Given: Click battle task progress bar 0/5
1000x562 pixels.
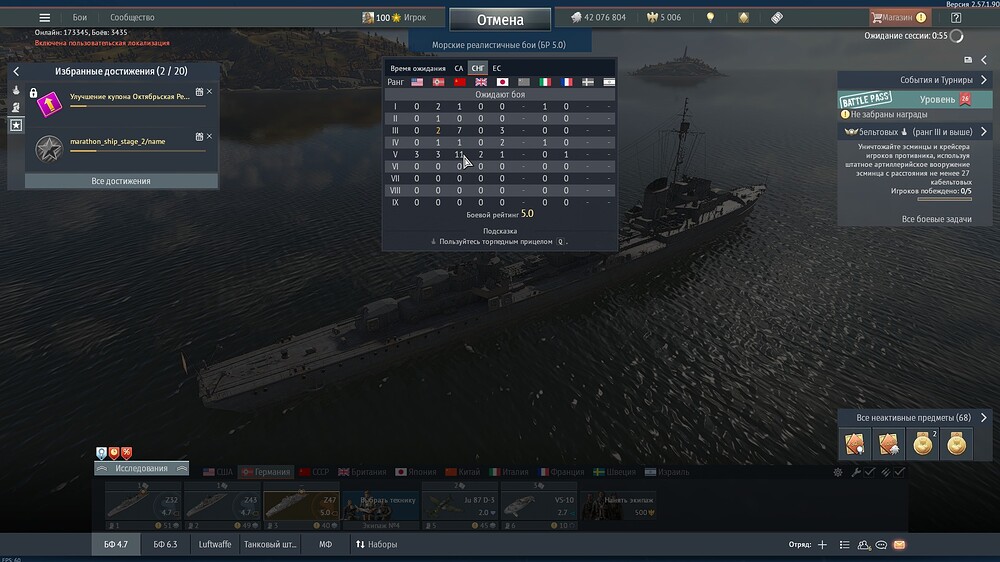Looking at the screenshot, I should click(945, 199).
